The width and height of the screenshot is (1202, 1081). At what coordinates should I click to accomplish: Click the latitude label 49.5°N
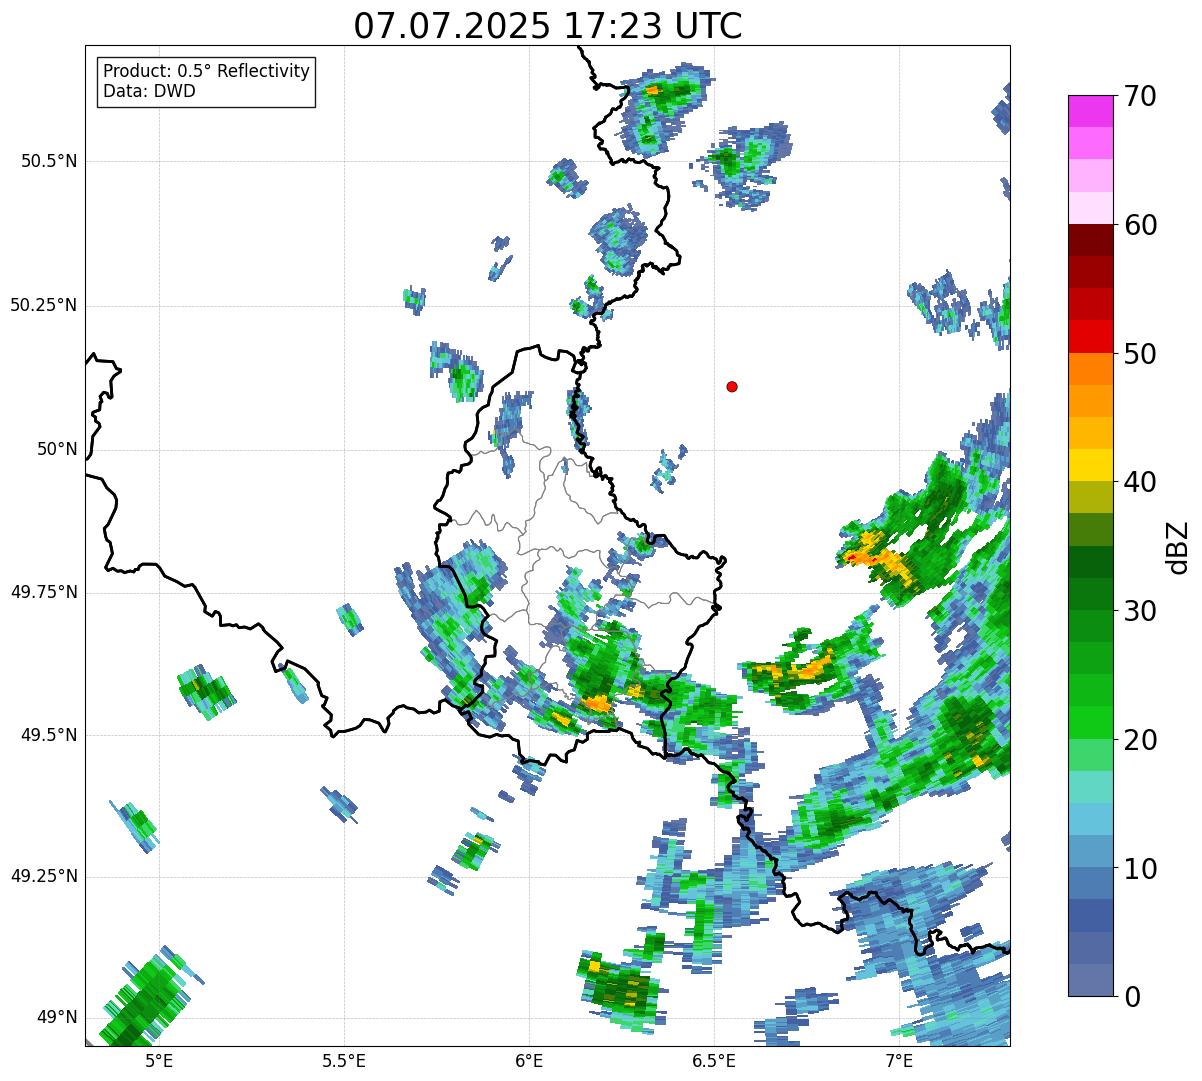[49, 735]
